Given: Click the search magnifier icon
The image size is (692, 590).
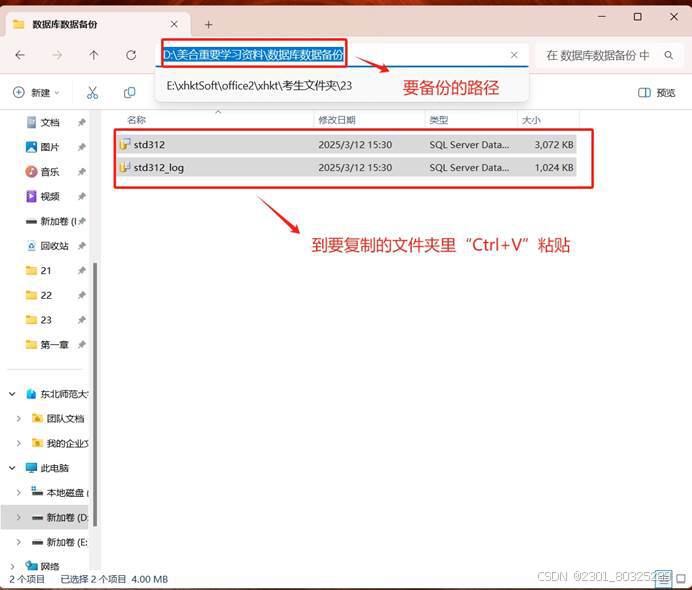Looking at the screenshot, I should (x=669, y=55).
